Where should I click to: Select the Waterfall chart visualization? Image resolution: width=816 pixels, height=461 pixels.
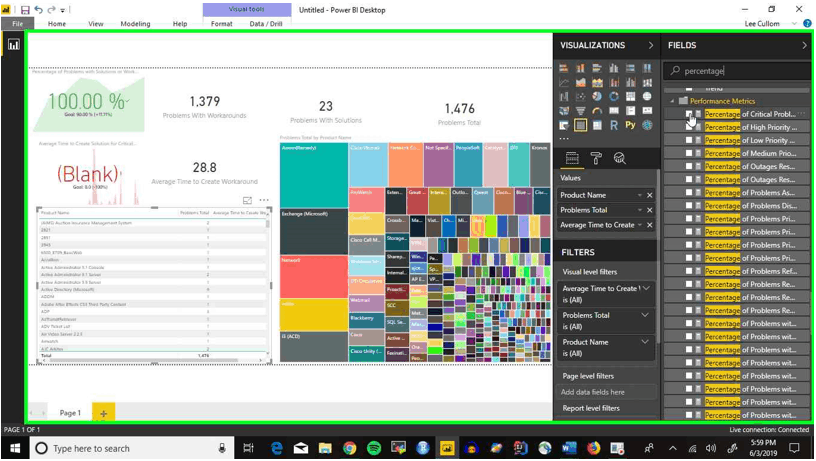[564, 96]
